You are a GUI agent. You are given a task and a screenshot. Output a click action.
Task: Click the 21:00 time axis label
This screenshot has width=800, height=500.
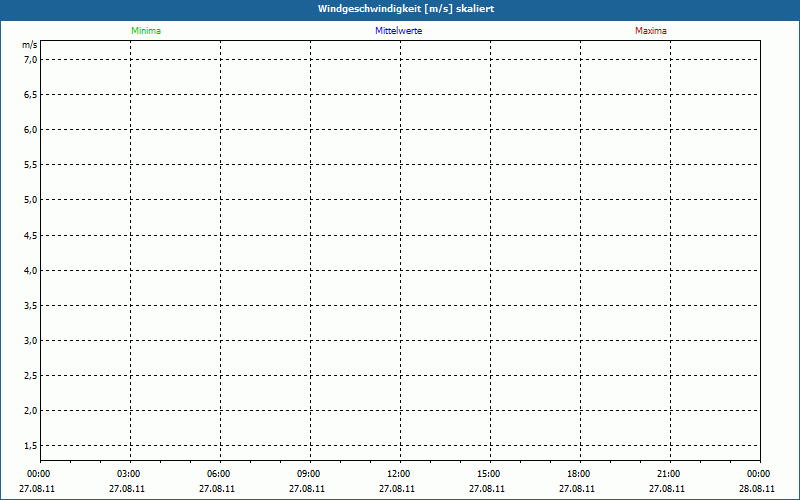[x=668, y=474]
